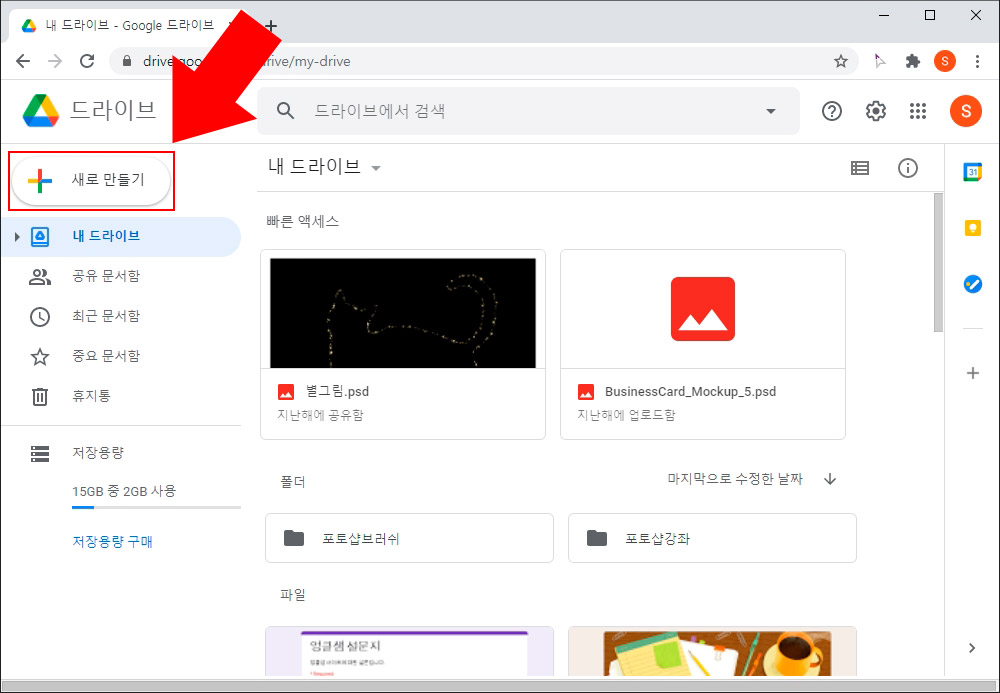The width and height of the screenshot is (1000, 693).
Task: Open the 내 드라이브 header dropdown
Action: [x=376, y=168]
